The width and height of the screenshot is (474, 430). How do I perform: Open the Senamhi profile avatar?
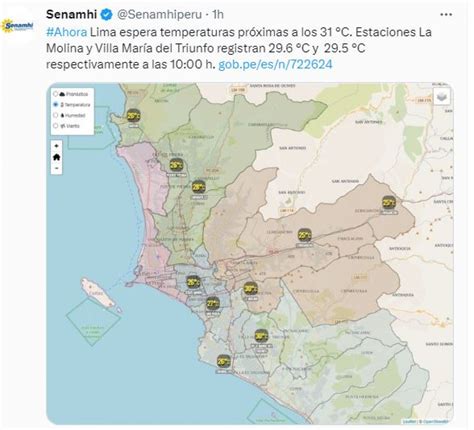point(18,26)
